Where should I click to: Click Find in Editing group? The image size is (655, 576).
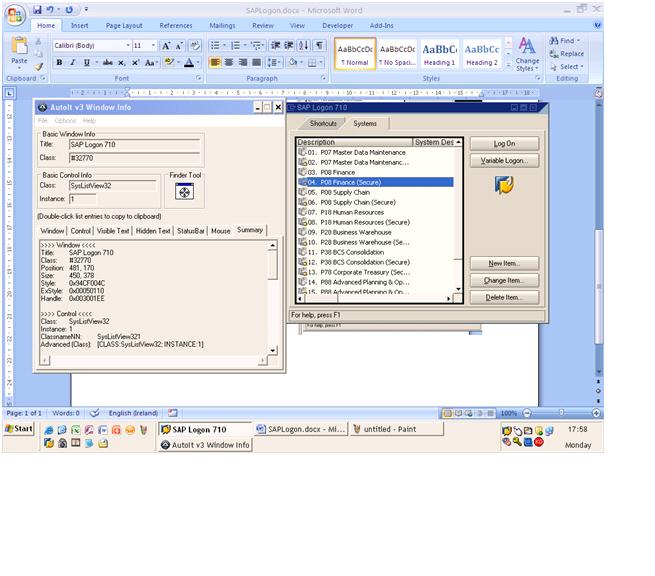pyautogui.click(x=565, y=41)
